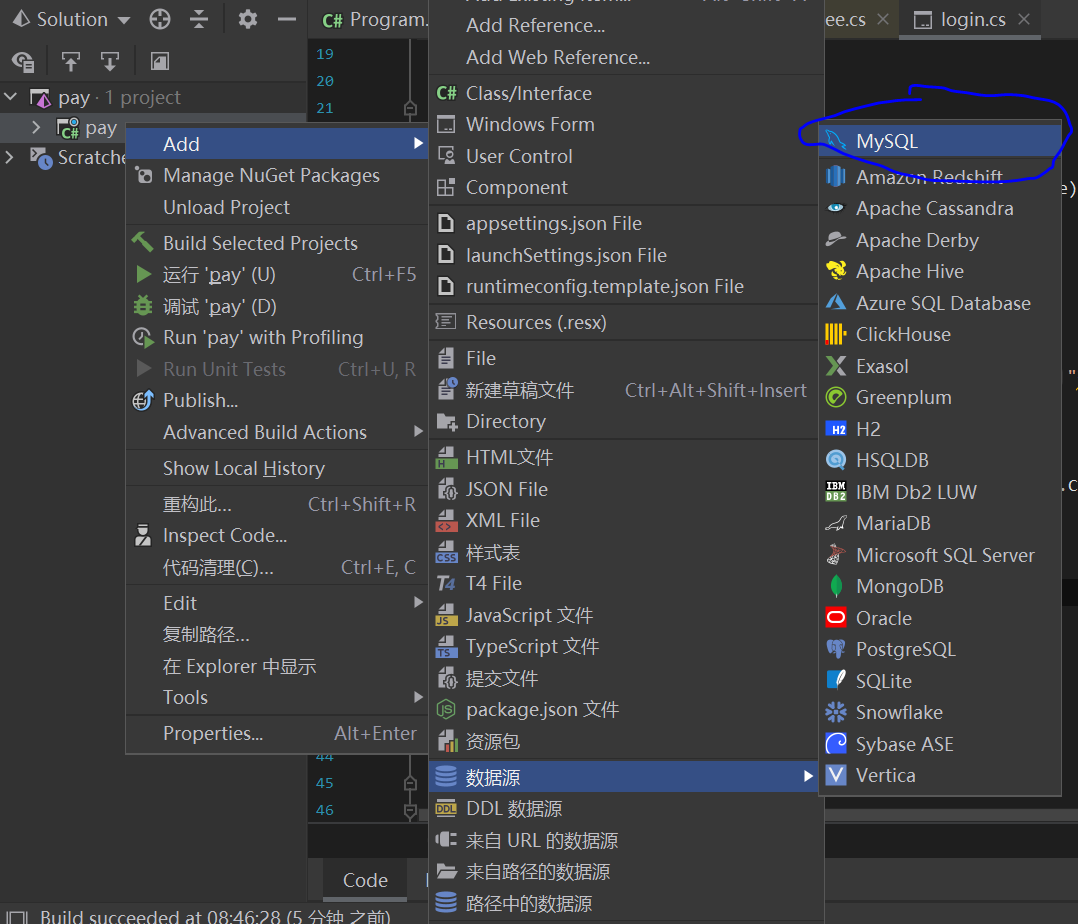Open the Solution view dropdown arrow
Screen dimensions: 1078x924
click(124, 20)
